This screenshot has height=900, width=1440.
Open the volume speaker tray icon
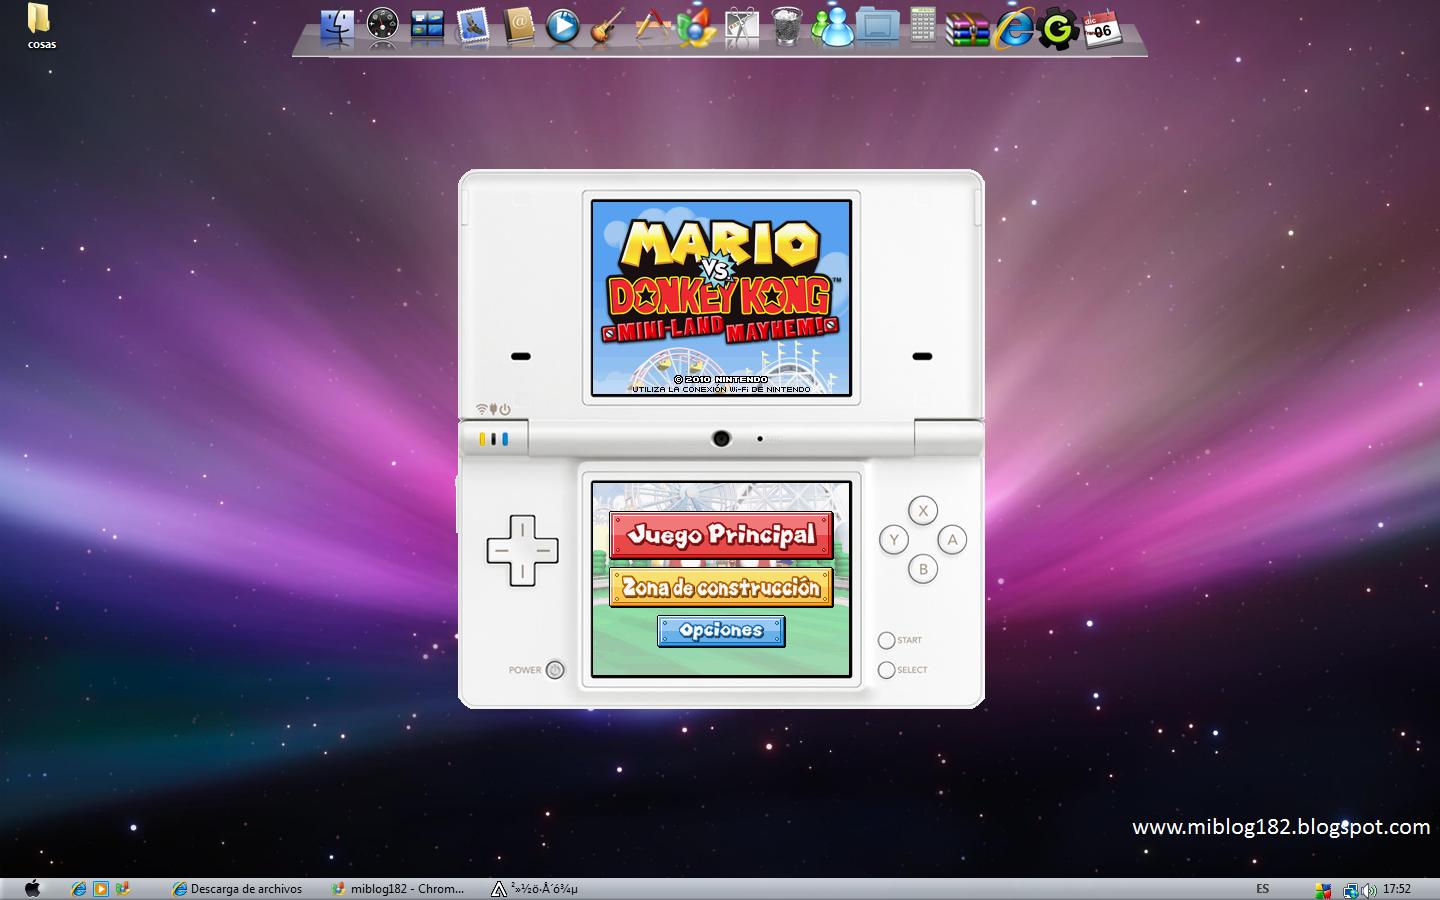(x=1368, y=890)
